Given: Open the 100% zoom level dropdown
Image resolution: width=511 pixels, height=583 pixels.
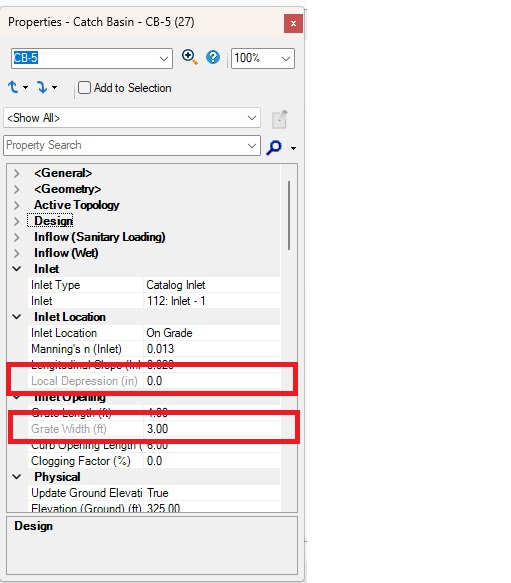Looking at the screenshot, I should click(286, 58).
